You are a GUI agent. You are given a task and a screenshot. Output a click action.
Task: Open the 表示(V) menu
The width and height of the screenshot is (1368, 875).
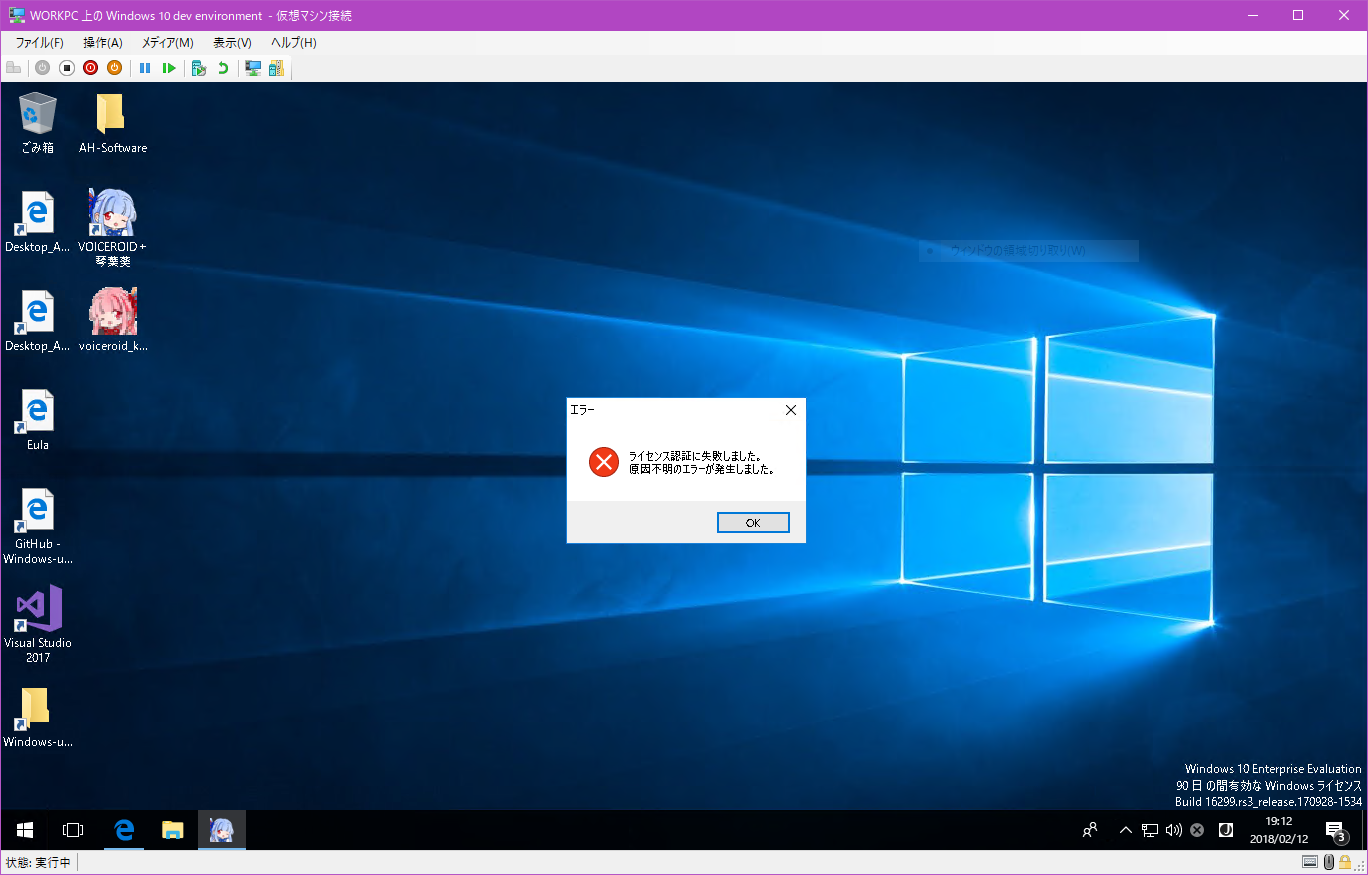tap(232, 43)
